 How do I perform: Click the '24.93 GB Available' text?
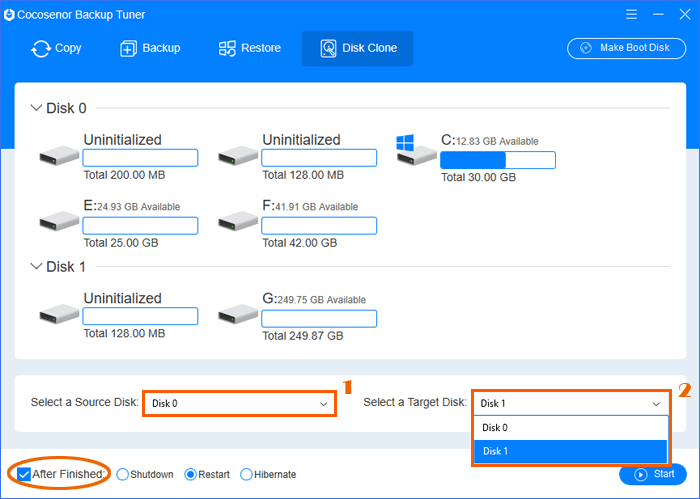(x=138, y=207)
